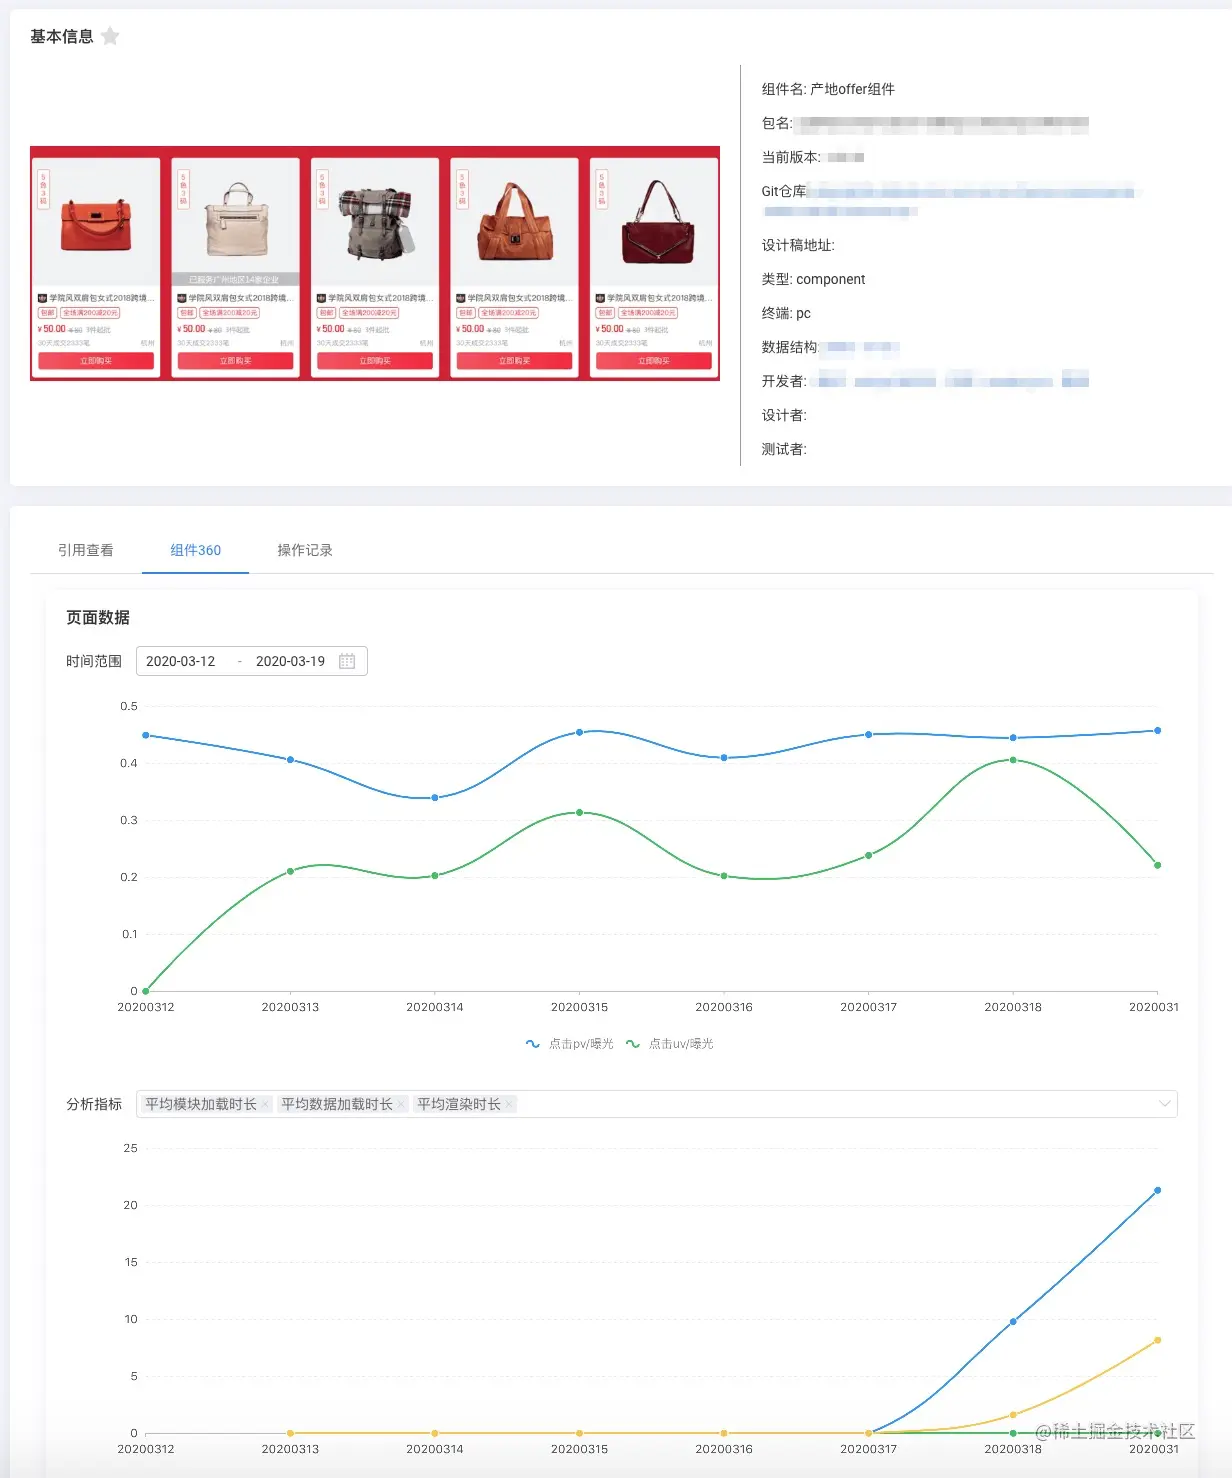Click the orange leather bag thumbnail

515,223
